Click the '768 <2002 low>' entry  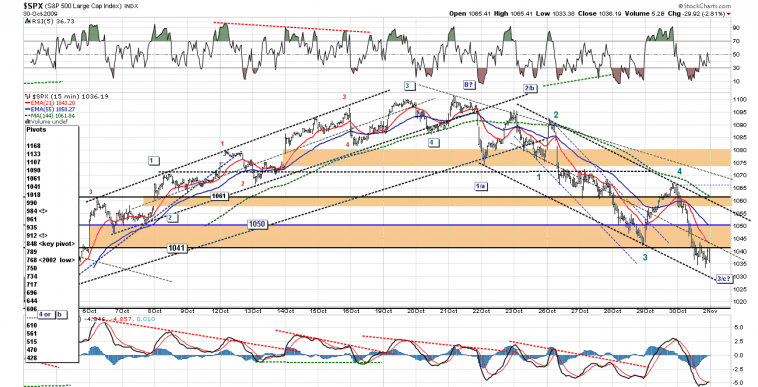coord(51,260)
